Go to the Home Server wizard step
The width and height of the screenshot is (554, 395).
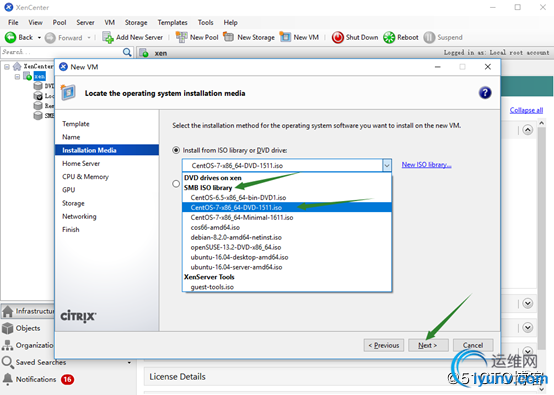point(81,163)
